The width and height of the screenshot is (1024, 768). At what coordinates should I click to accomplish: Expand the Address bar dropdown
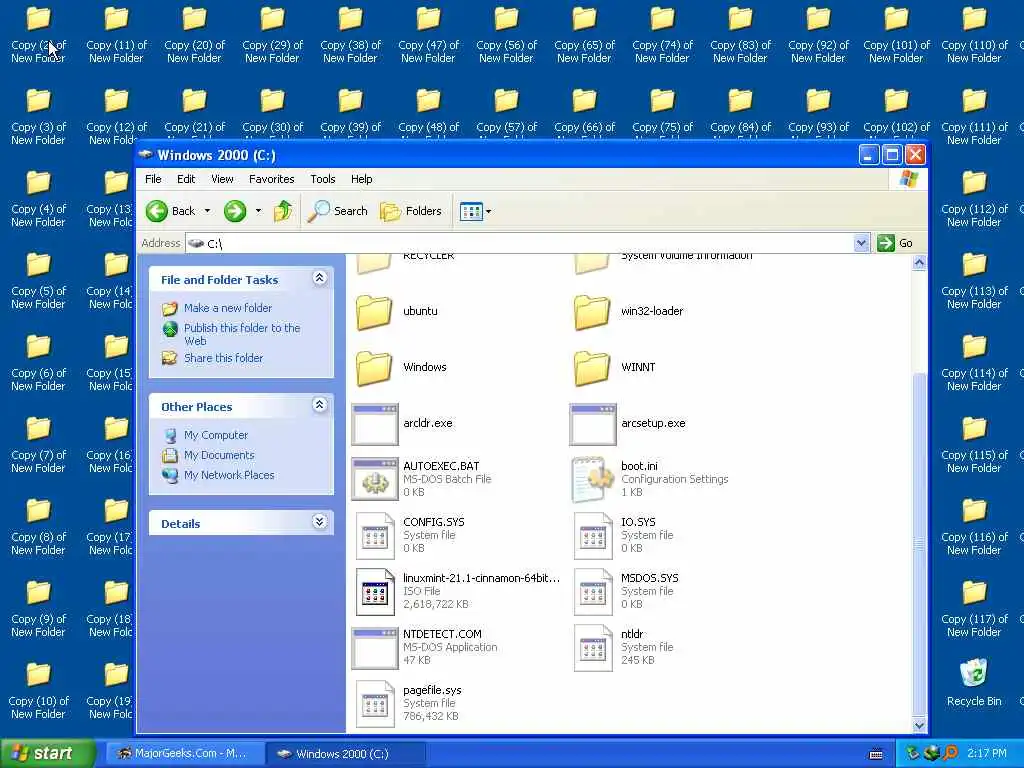pos(861,243)
